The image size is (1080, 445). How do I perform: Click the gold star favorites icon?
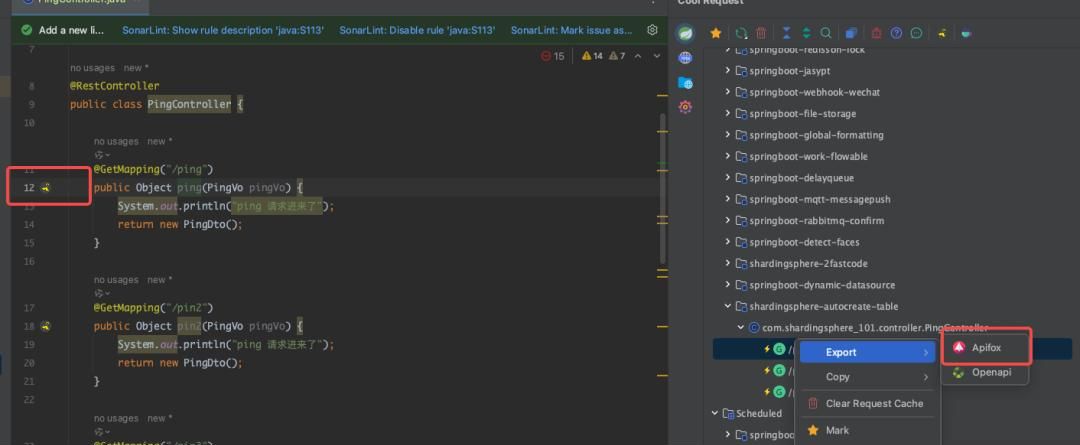(715, 33)
